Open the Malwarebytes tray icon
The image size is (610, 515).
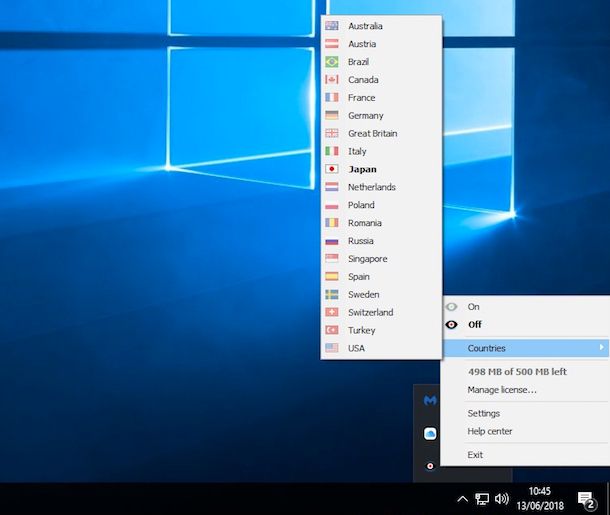430,400
